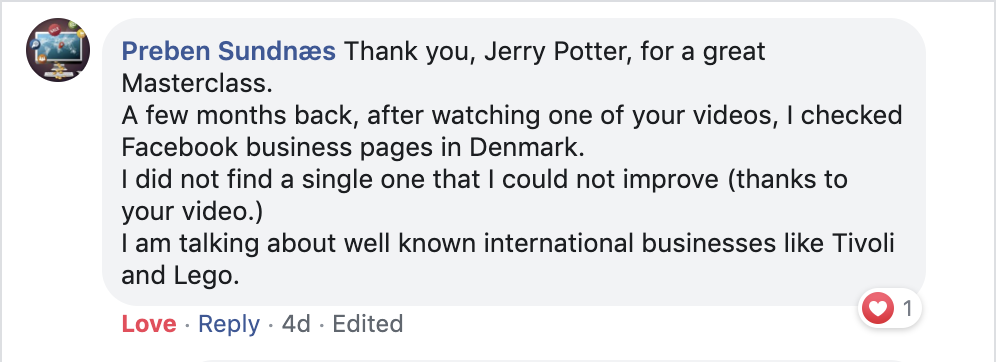Screen dimensions: 996x362
Task: Click 'your video.)' text in comment
Action: tap(192, 211)
